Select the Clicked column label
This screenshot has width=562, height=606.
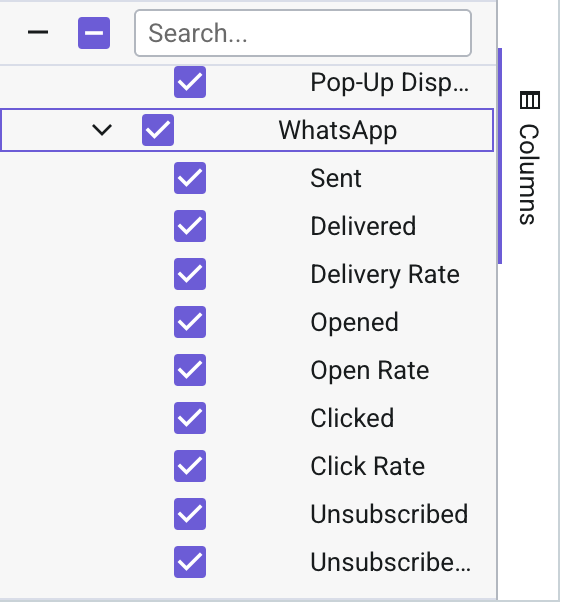coord(352,418)
